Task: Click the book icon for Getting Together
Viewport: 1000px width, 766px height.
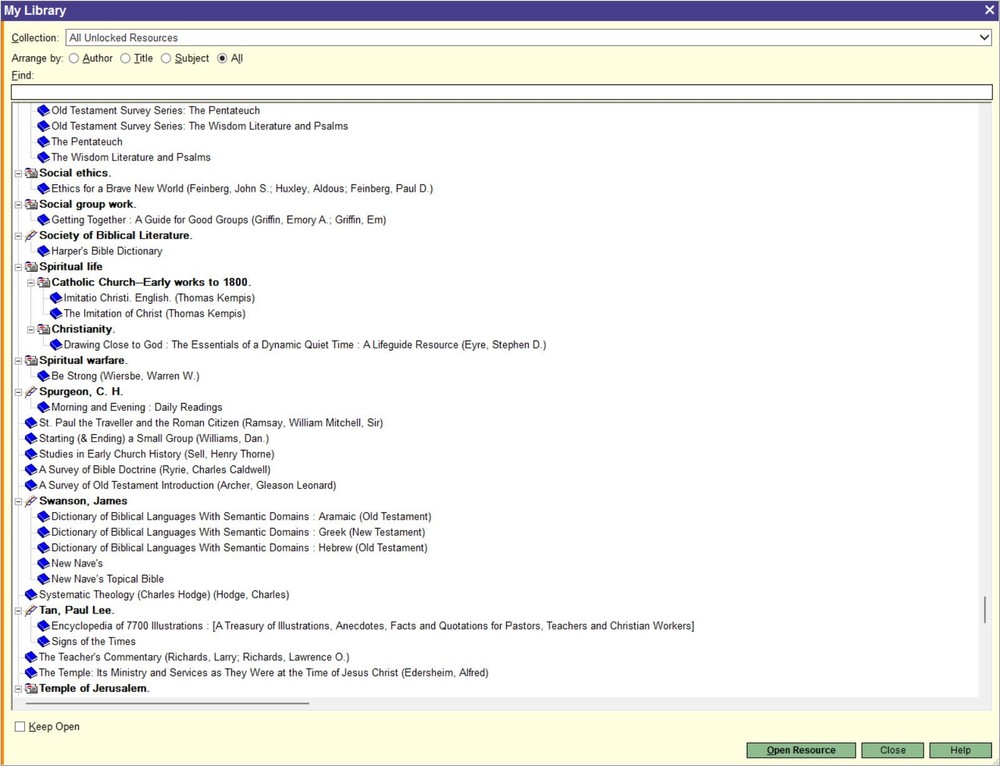Action: coord(43,220)
